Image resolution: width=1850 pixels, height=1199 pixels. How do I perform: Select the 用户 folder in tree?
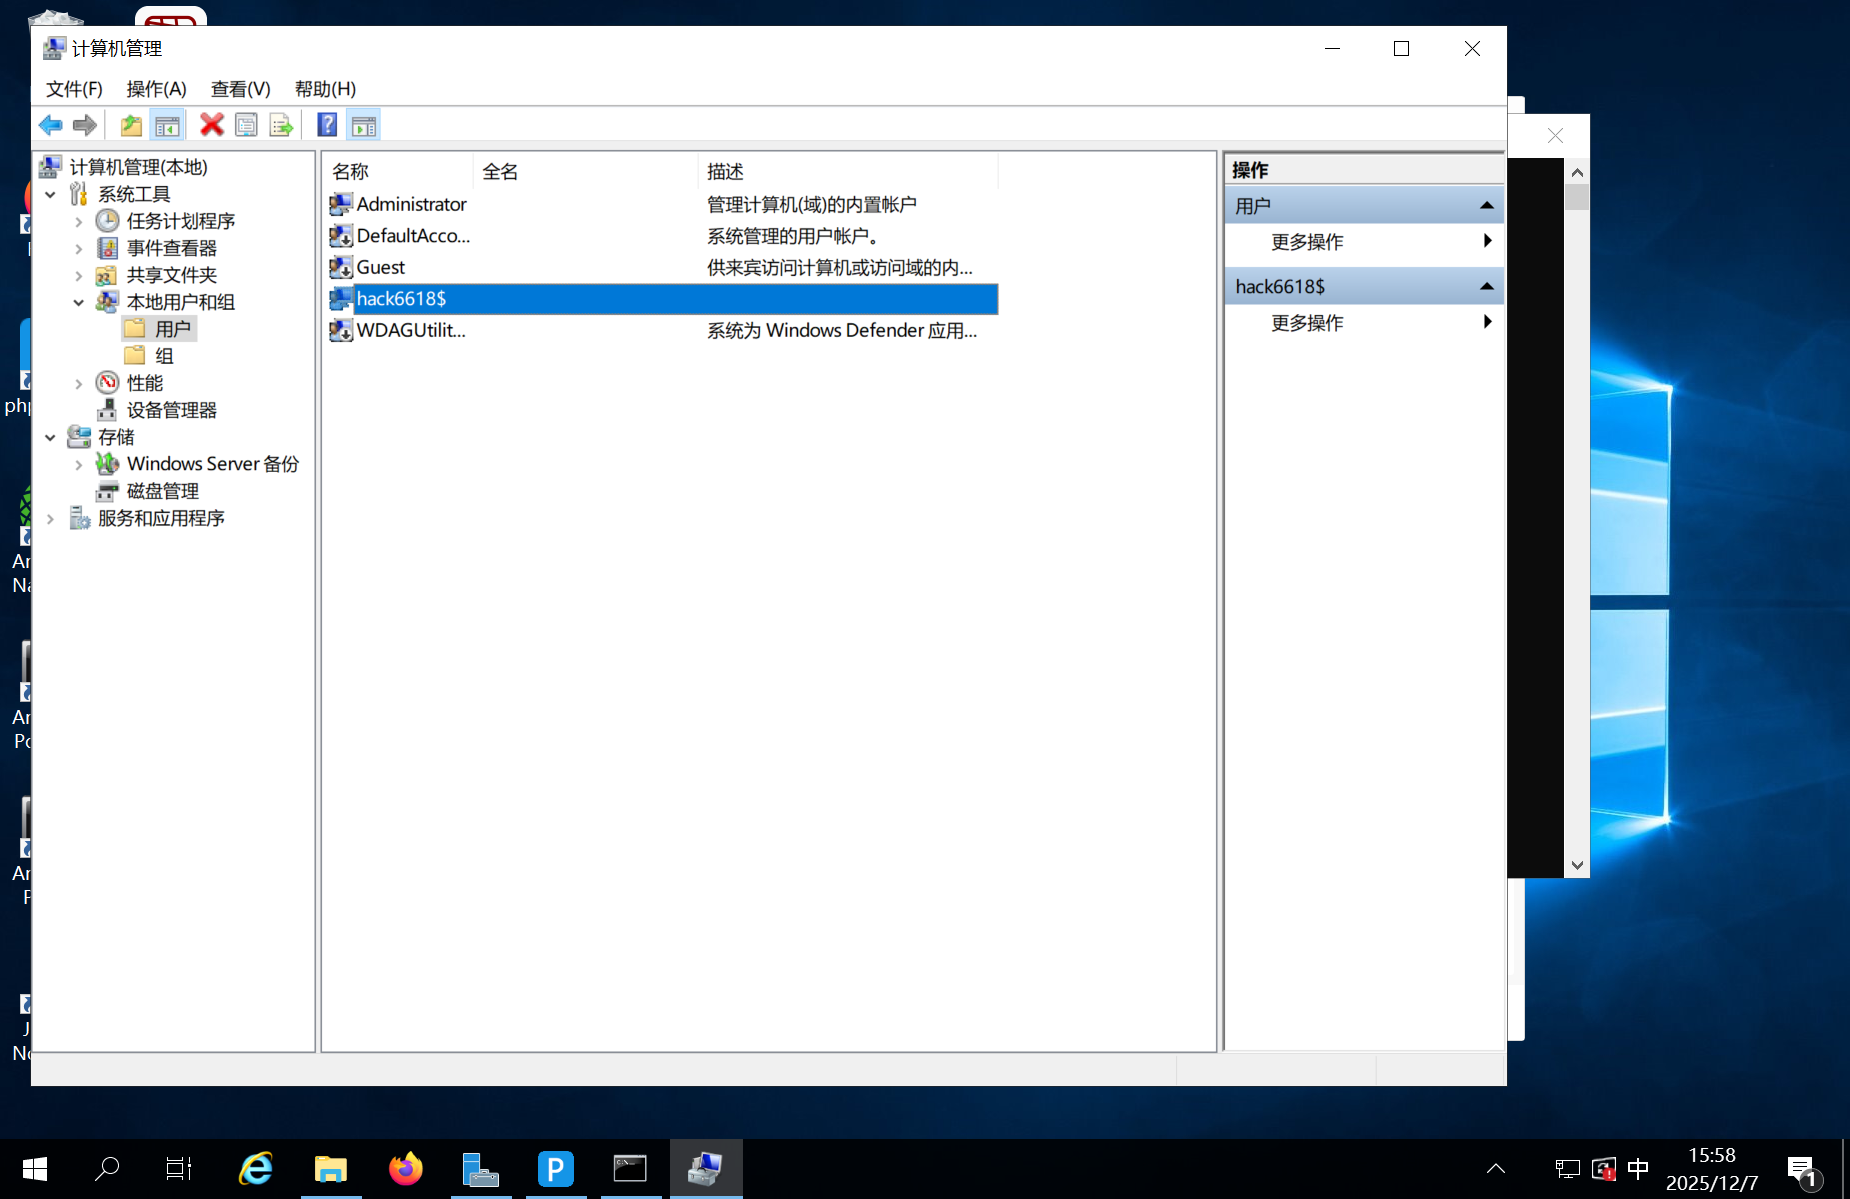tap(172, 329)
